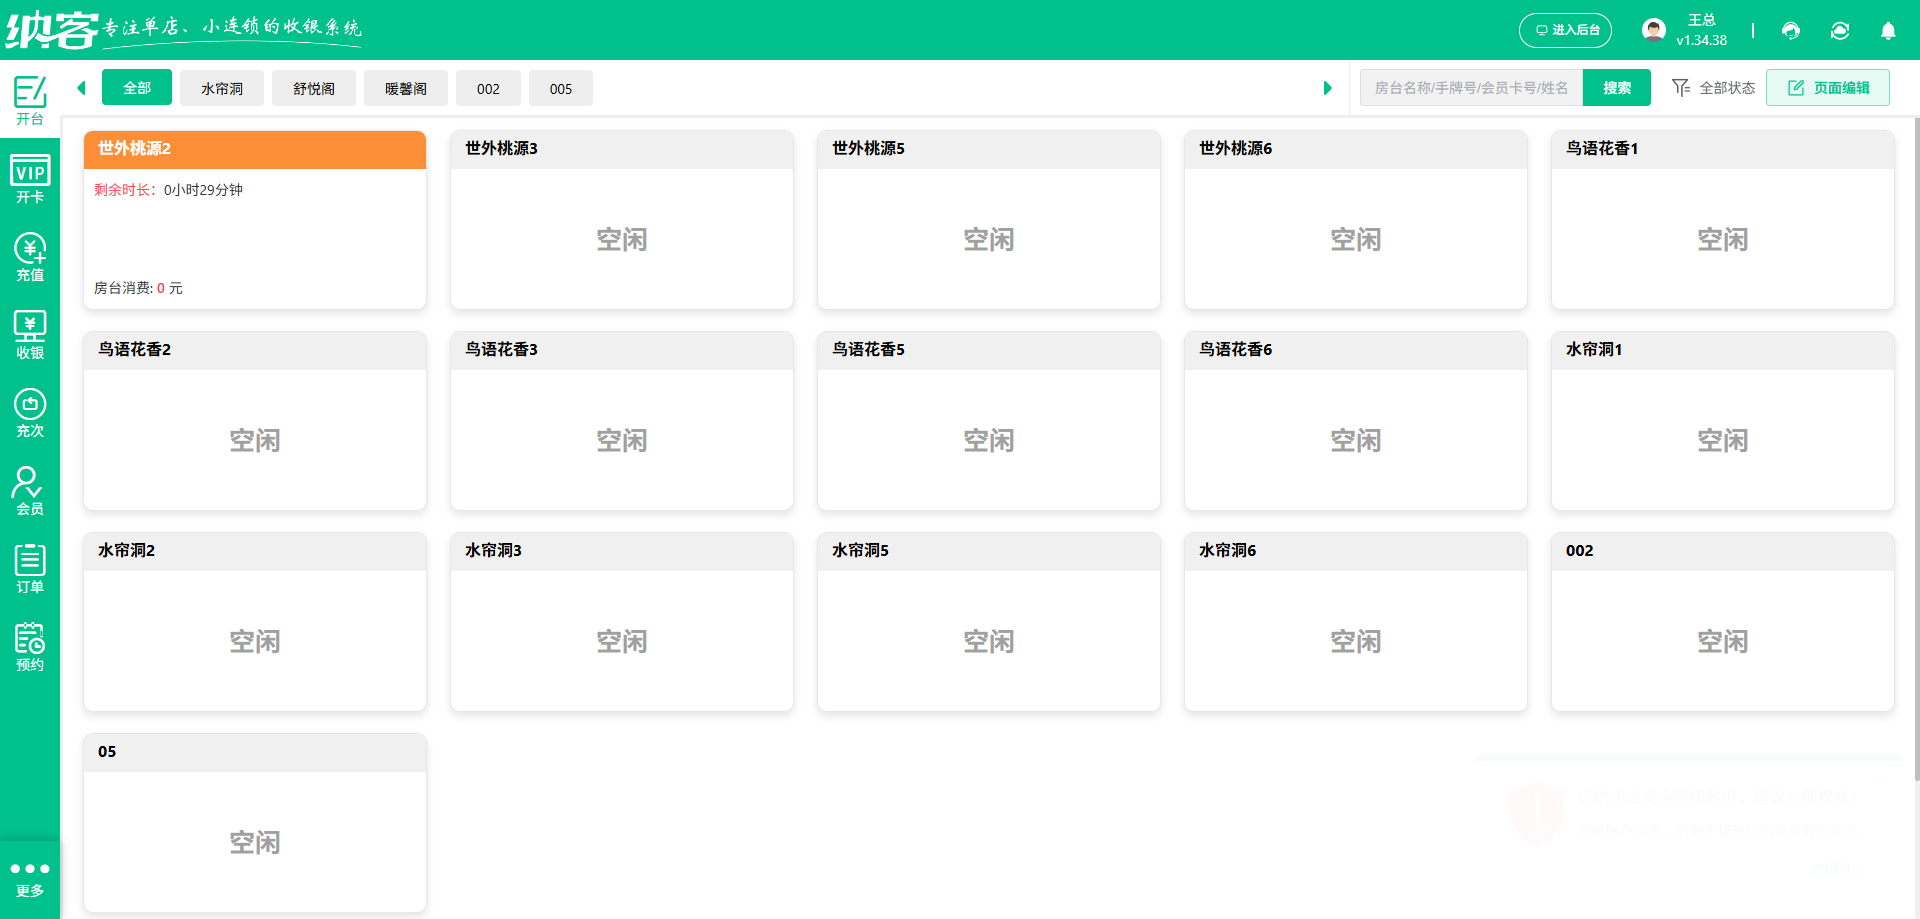Click the right arrow to scroll tabs
The image size is (1920, 919).
tap(1328, 88)
